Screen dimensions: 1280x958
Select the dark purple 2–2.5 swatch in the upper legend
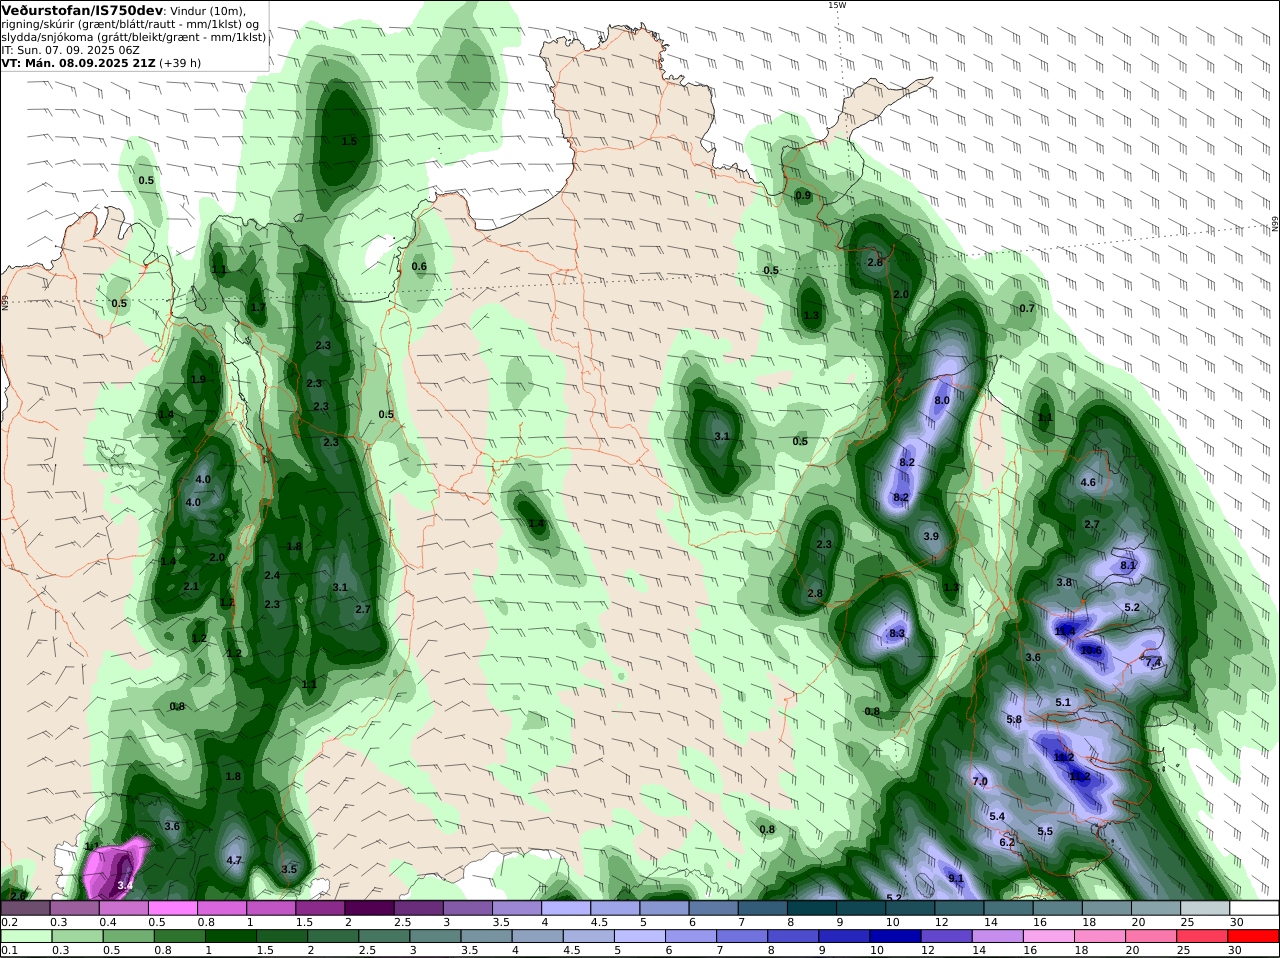click(x=371, y=908)
